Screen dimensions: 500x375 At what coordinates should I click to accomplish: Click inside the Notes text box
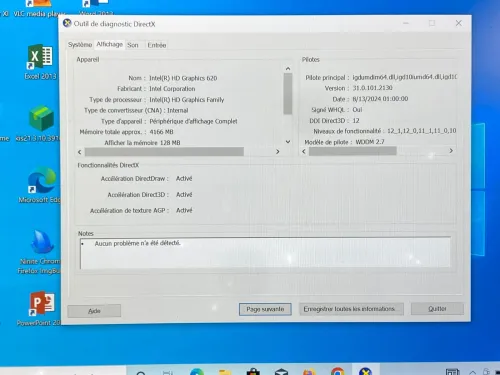click(x=265, y=253)
